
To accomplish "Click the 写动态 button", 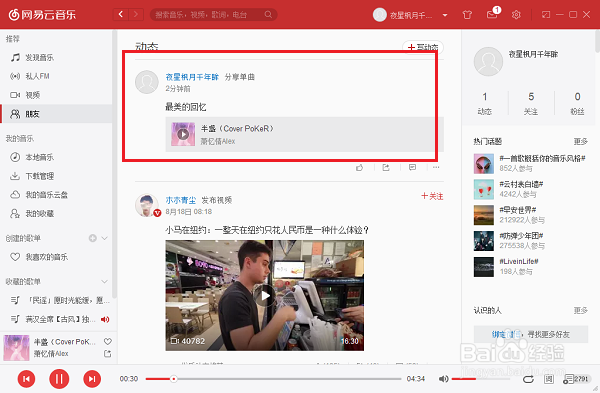I will point(423,47).
